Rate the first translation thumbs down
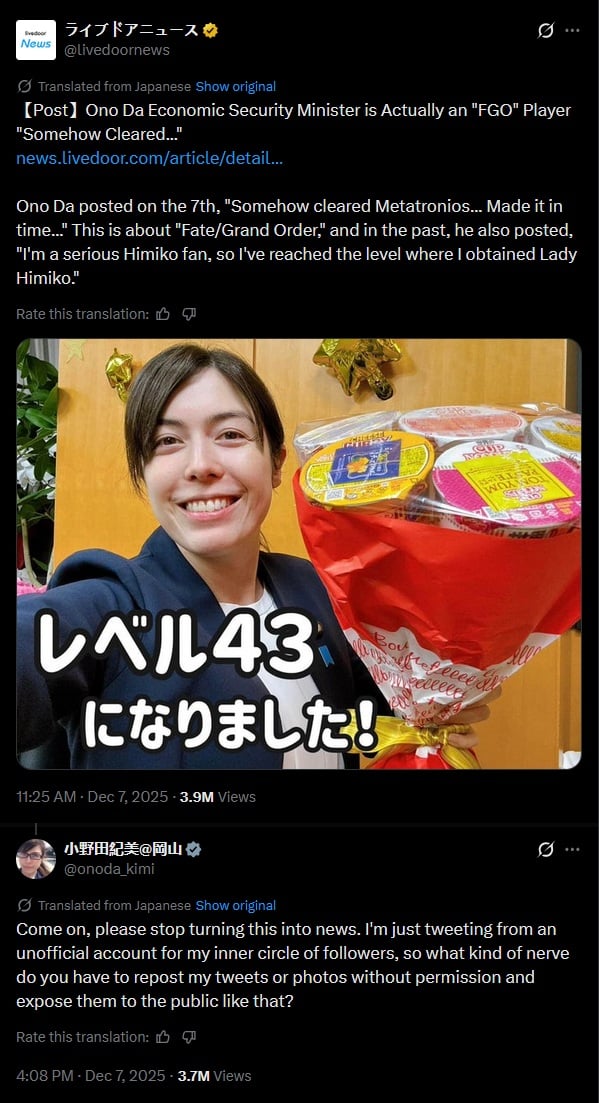Screen dimensions: 599x1103 tap(188, 314)
